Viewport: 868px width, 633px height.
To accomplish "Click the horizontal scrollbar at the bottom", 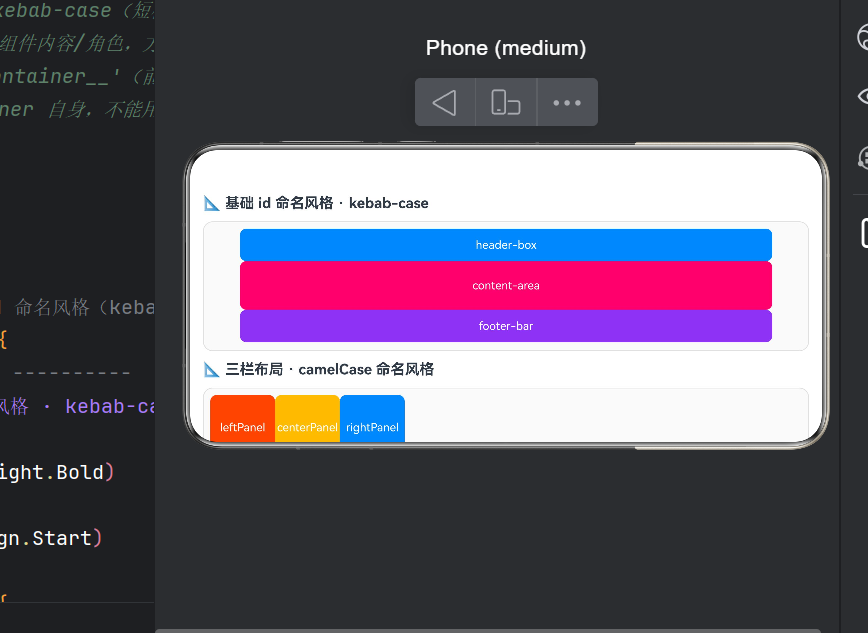I will coord(487,631).
